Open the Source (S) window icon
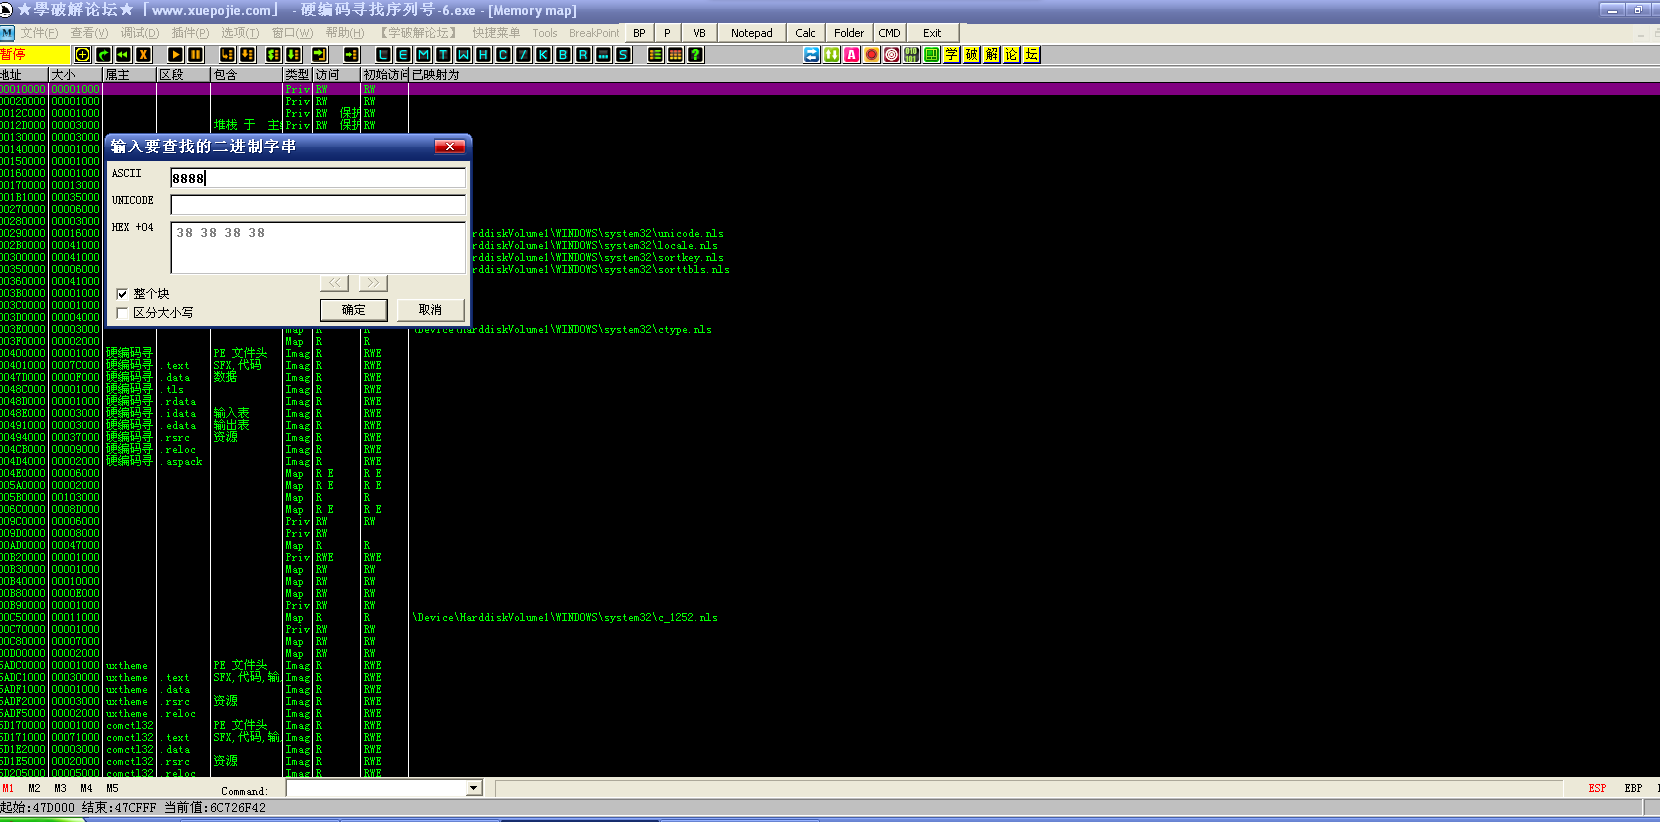The width and height of the screenshot is (1660, 822). (x=623, y=55)
